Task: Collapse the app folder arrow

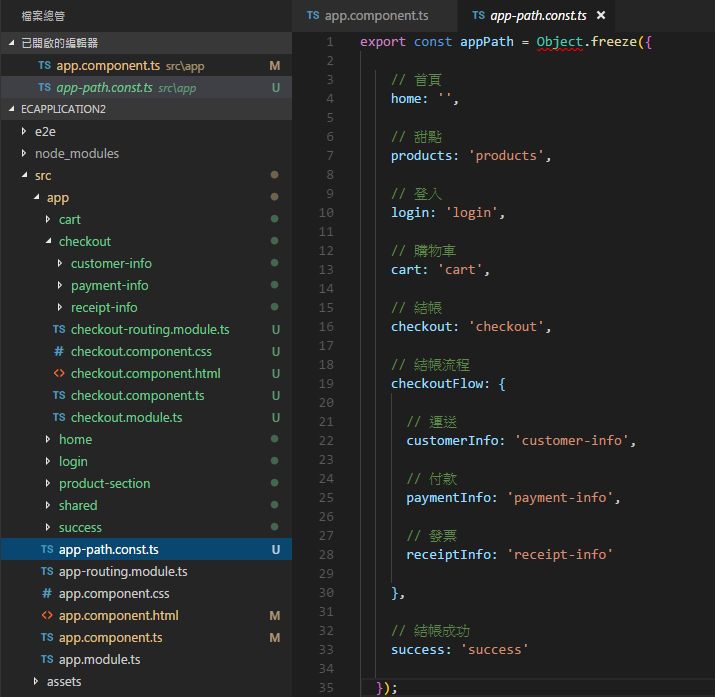Action: tap(37, 197)
